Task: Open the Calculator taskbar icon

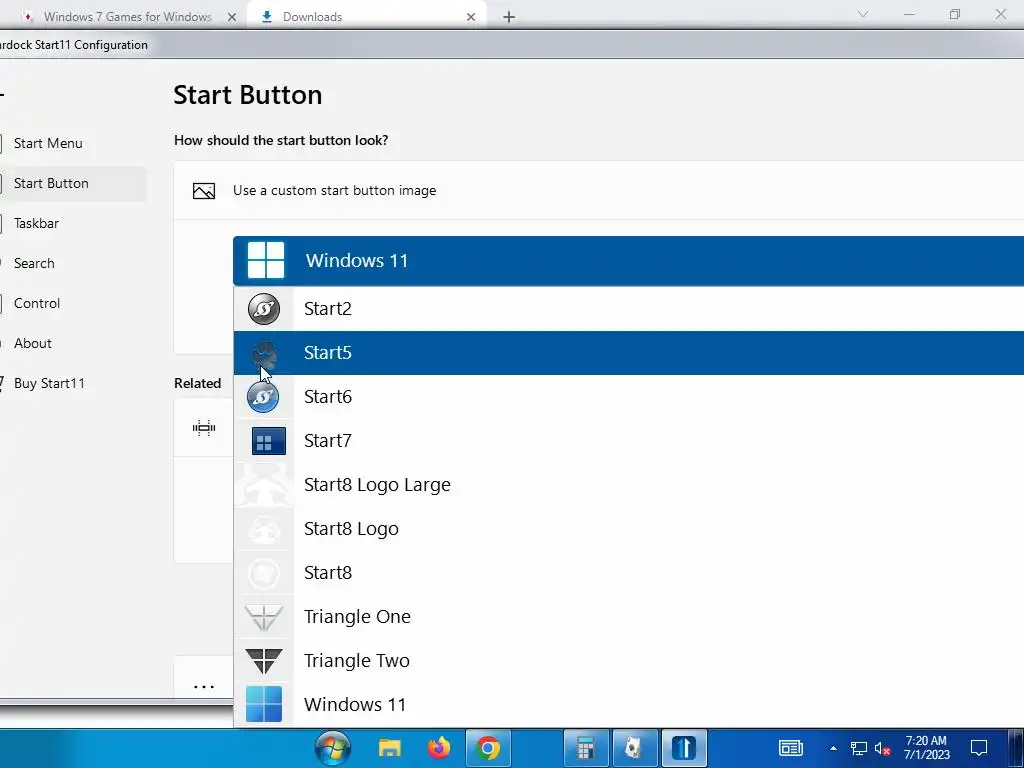Action: [586, 748]
